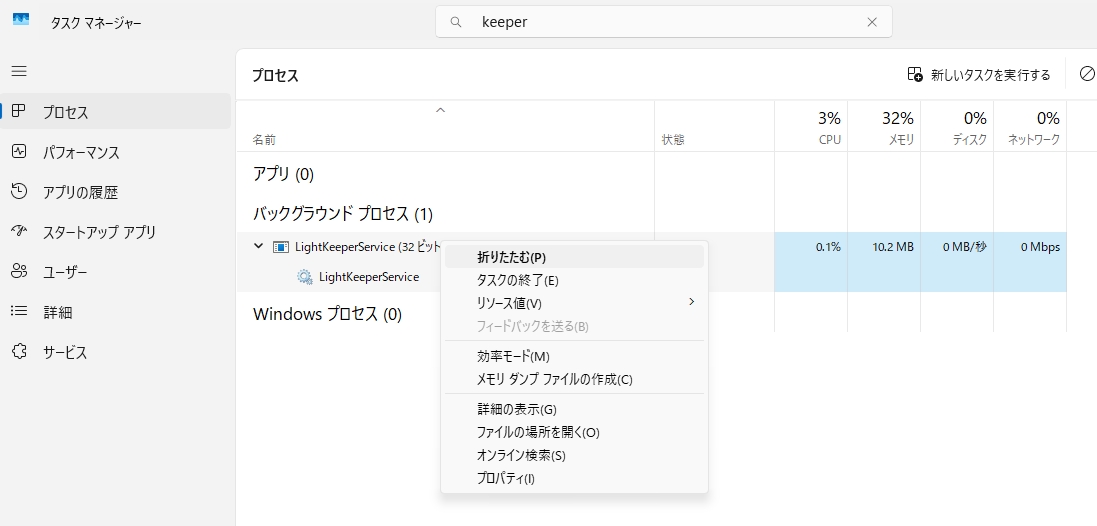Click the gear icon beside child LightKeeperService

point(304,276)
